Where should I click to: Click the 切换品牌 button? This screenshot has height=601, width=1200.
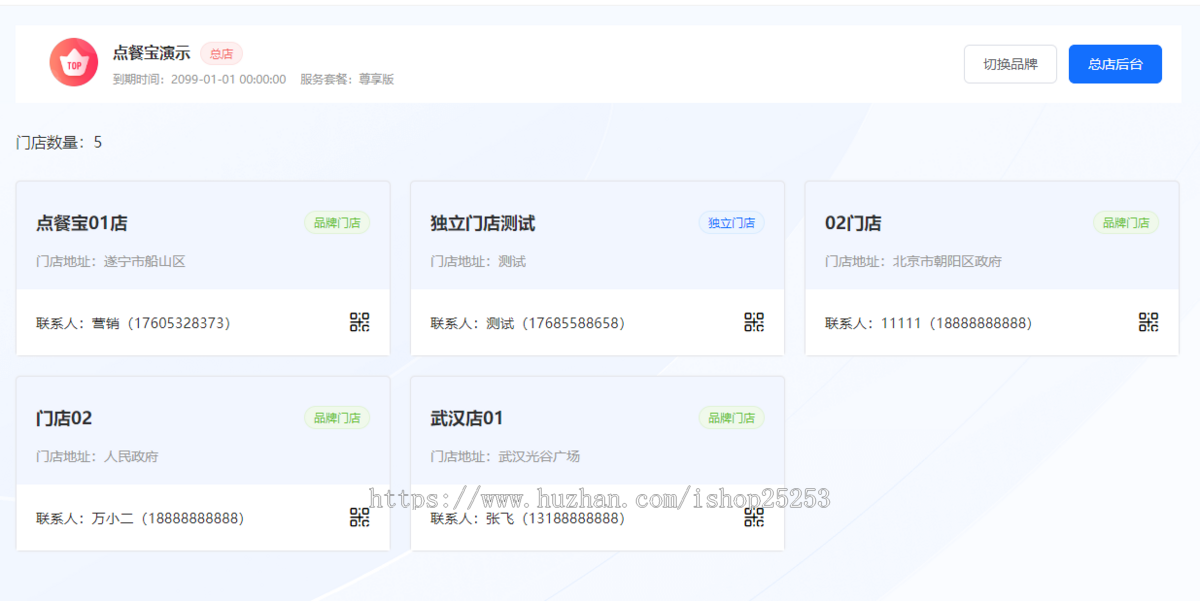[1010, 64]
